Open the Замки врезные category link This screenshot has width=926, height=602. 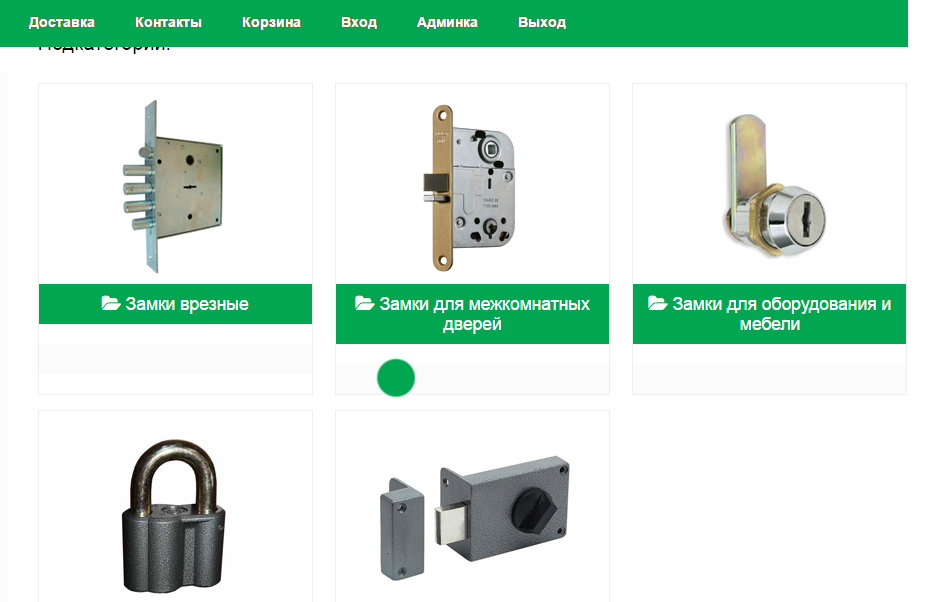(x=187, y=304)
